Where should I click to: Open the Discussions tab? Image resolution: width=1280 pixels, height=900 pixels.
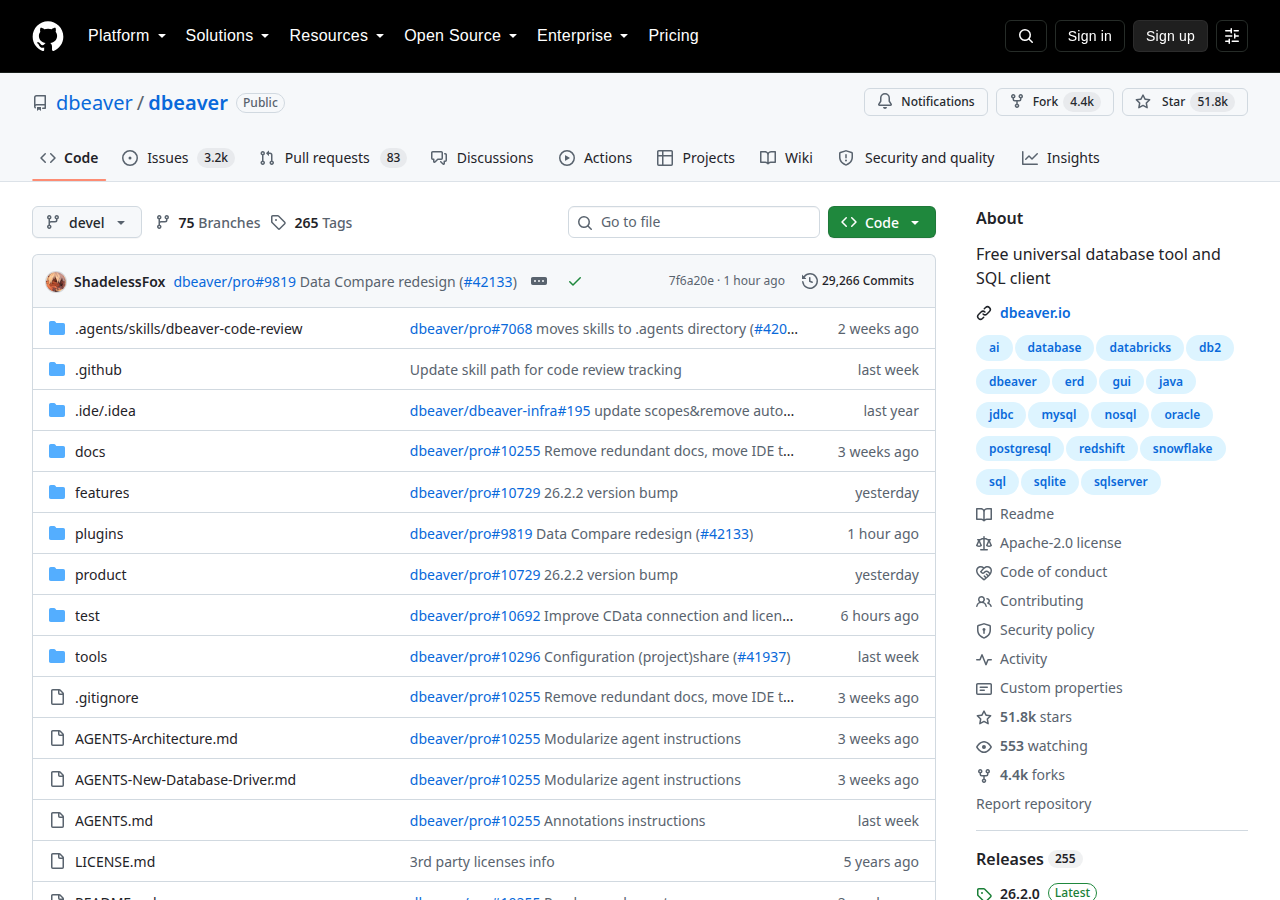click(482, 158)
